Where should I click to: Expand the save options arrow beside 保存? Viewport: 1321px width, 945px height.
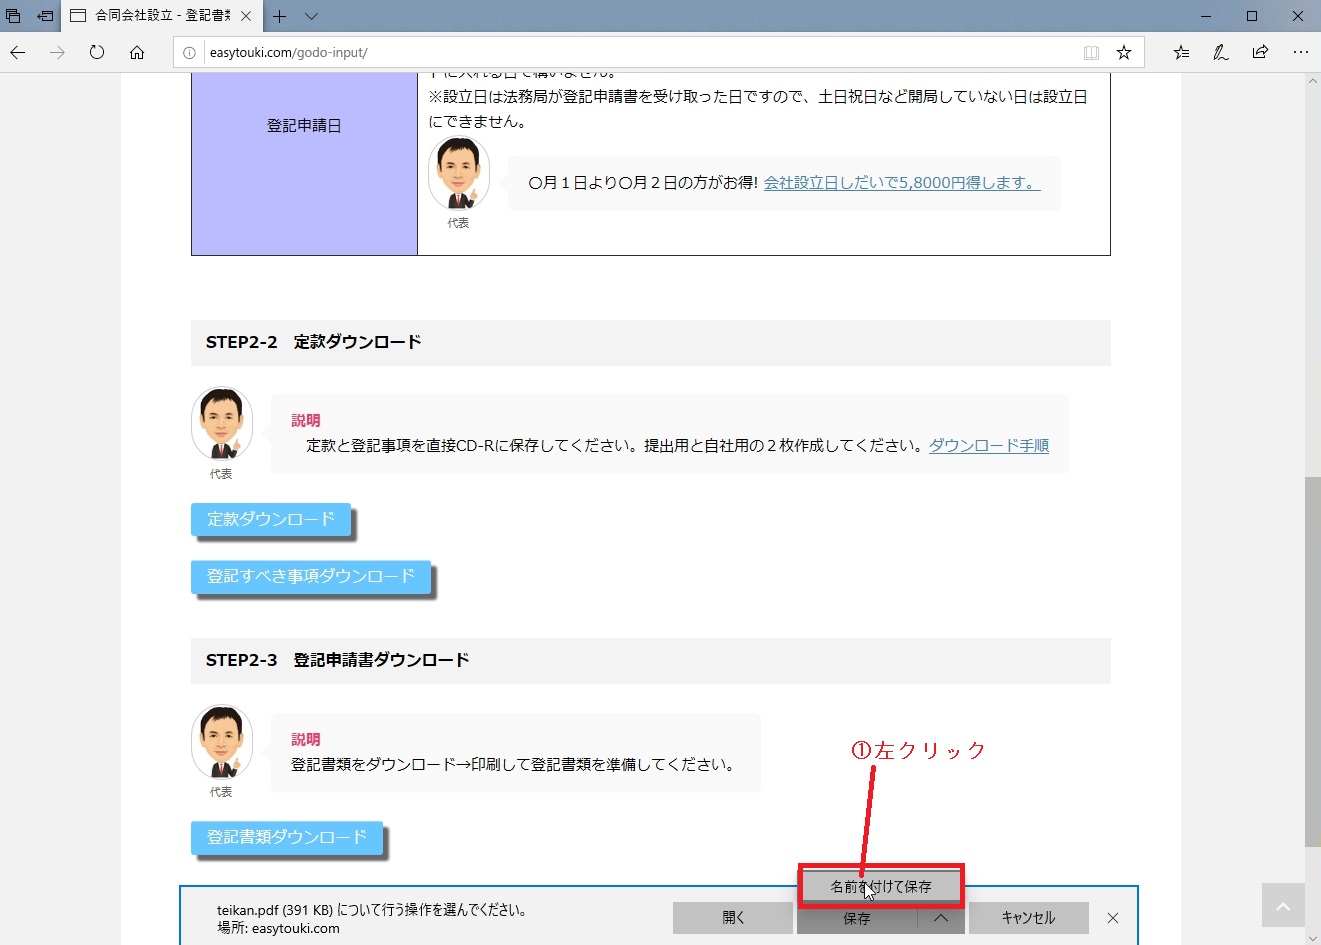point(941,918)
